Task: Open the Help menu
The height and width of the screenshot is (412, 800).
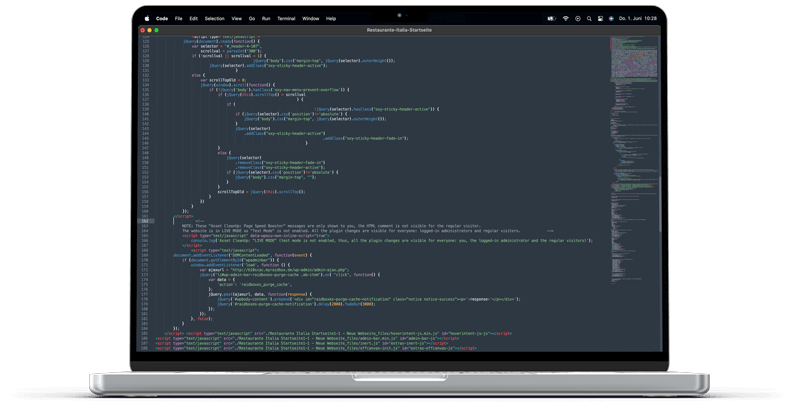Action: tap(331, 18)
